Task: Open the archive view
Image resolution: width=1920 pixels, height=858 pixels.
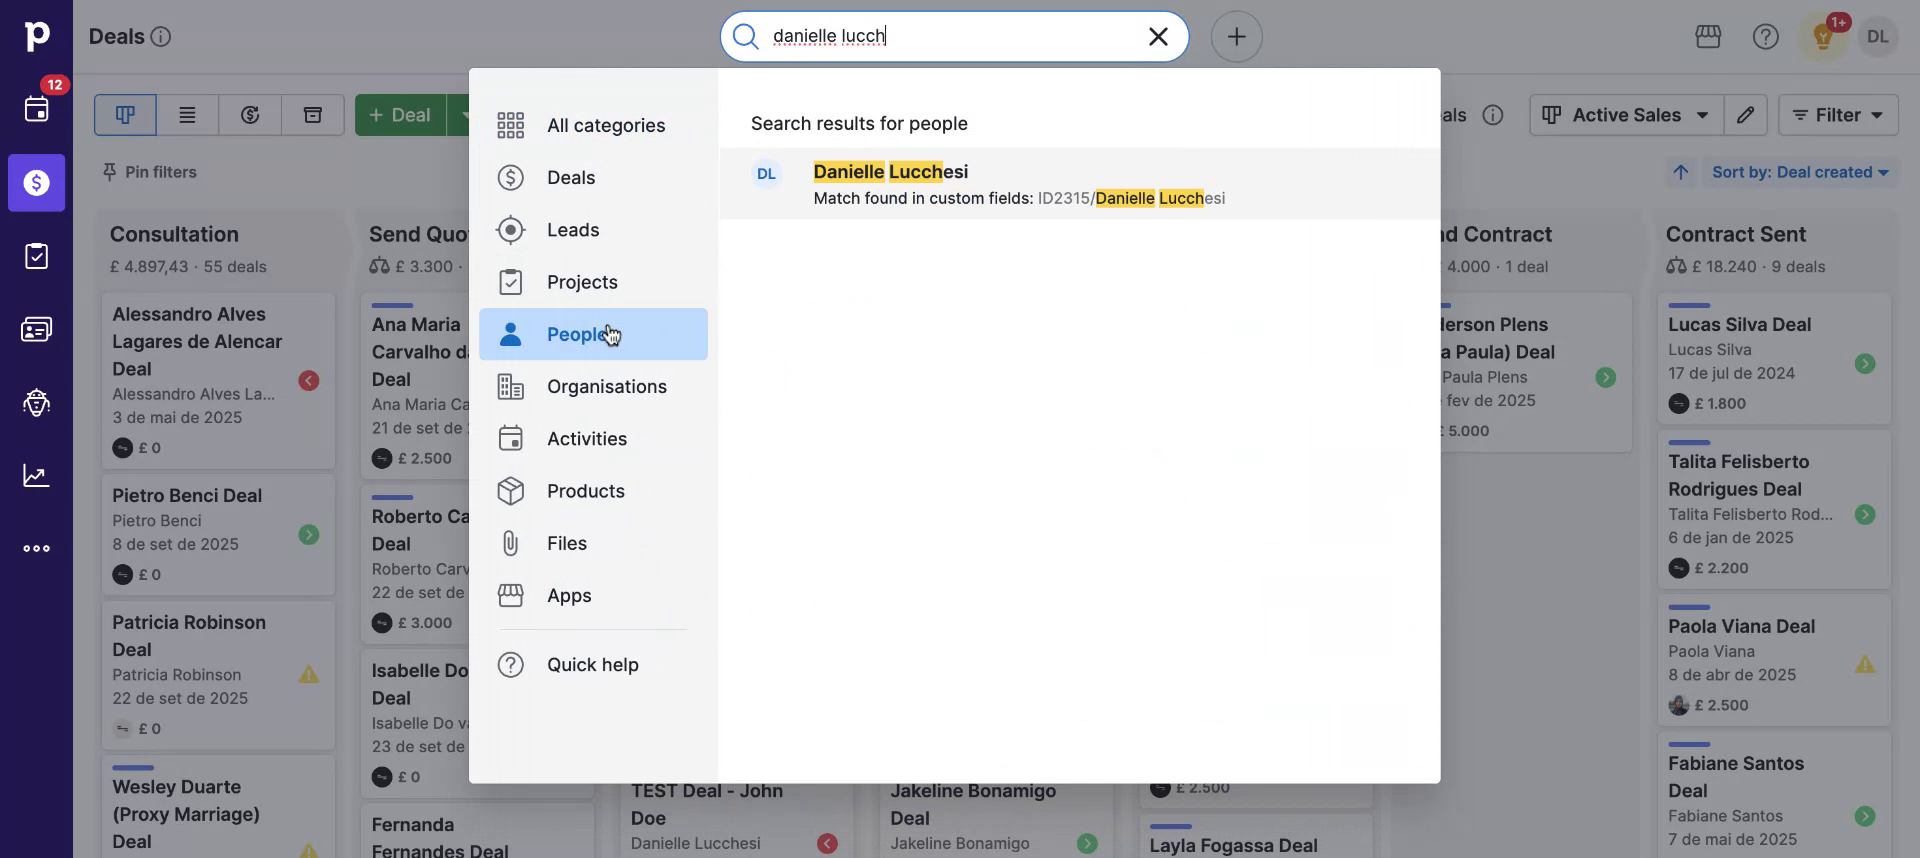Action: [313, 115]
